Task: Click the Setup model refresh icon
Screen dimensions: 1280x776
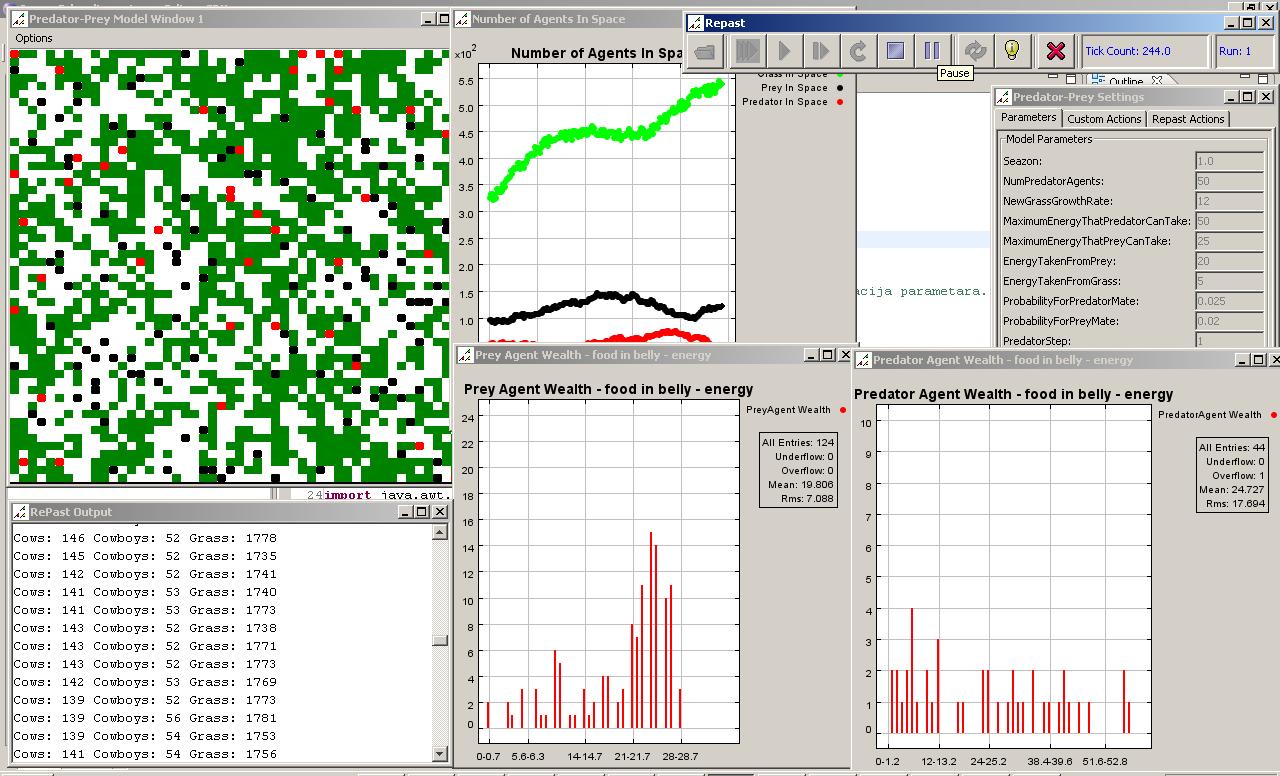Action: coord(975,51)
